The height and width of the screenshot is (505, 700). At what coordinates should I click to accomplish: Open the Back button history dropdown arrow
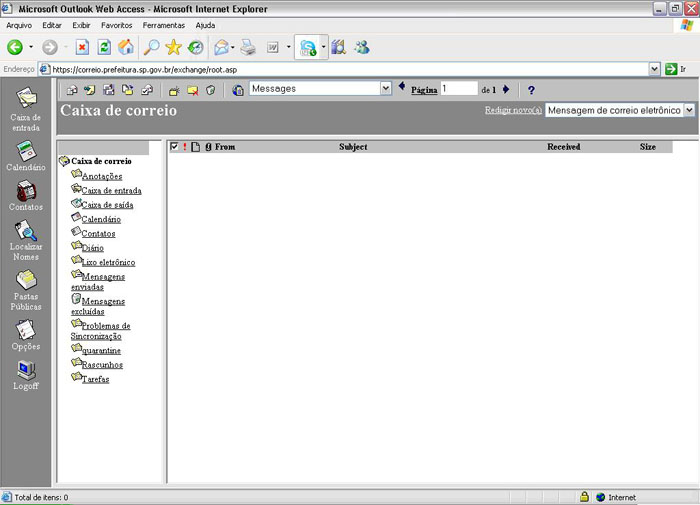(x=31, y=47)
